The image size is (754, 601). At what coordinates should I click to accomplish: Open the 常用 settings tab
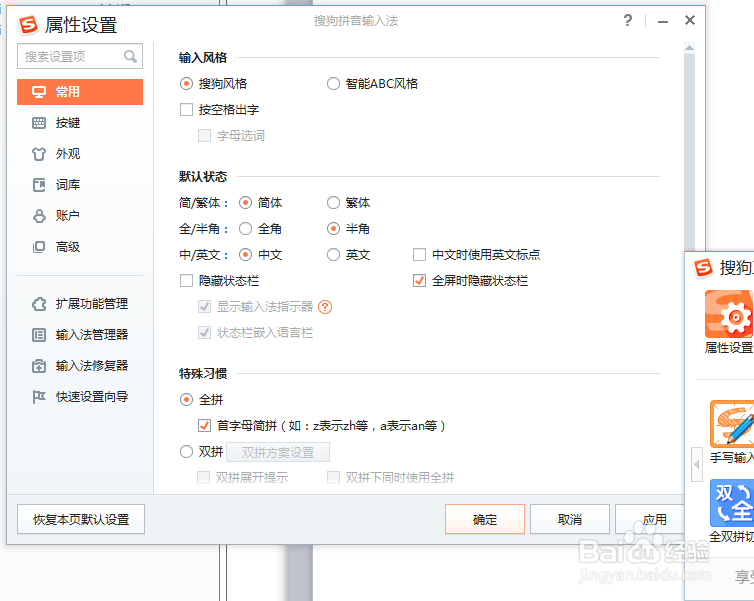80,92
